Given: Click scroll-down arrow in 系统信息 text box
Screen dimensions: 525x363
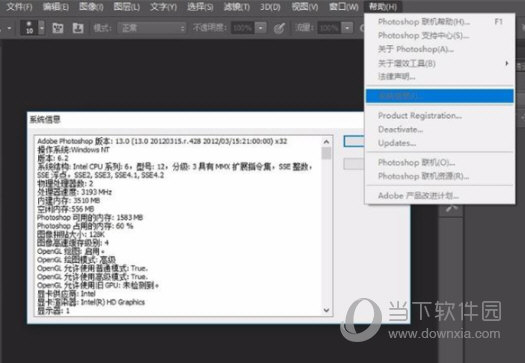Looking at the screenshot, I should click(x=326, y=310).
